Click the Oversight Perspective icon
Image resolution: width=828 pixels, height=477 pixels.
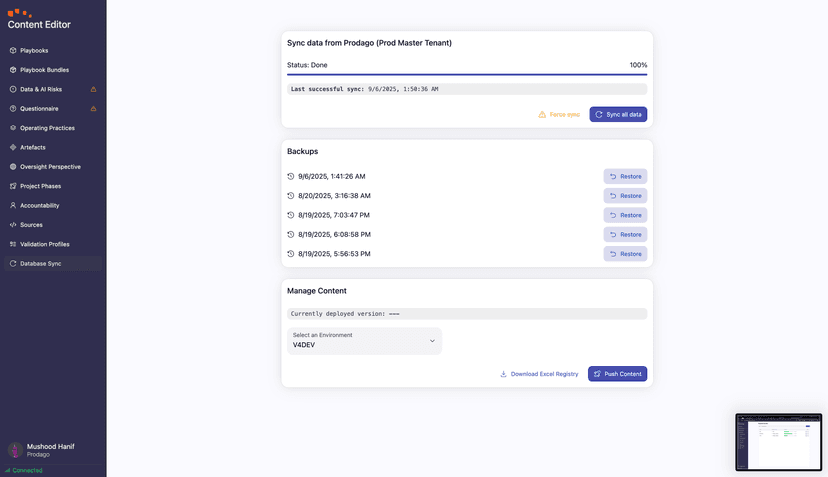click(x=13, y=167)
